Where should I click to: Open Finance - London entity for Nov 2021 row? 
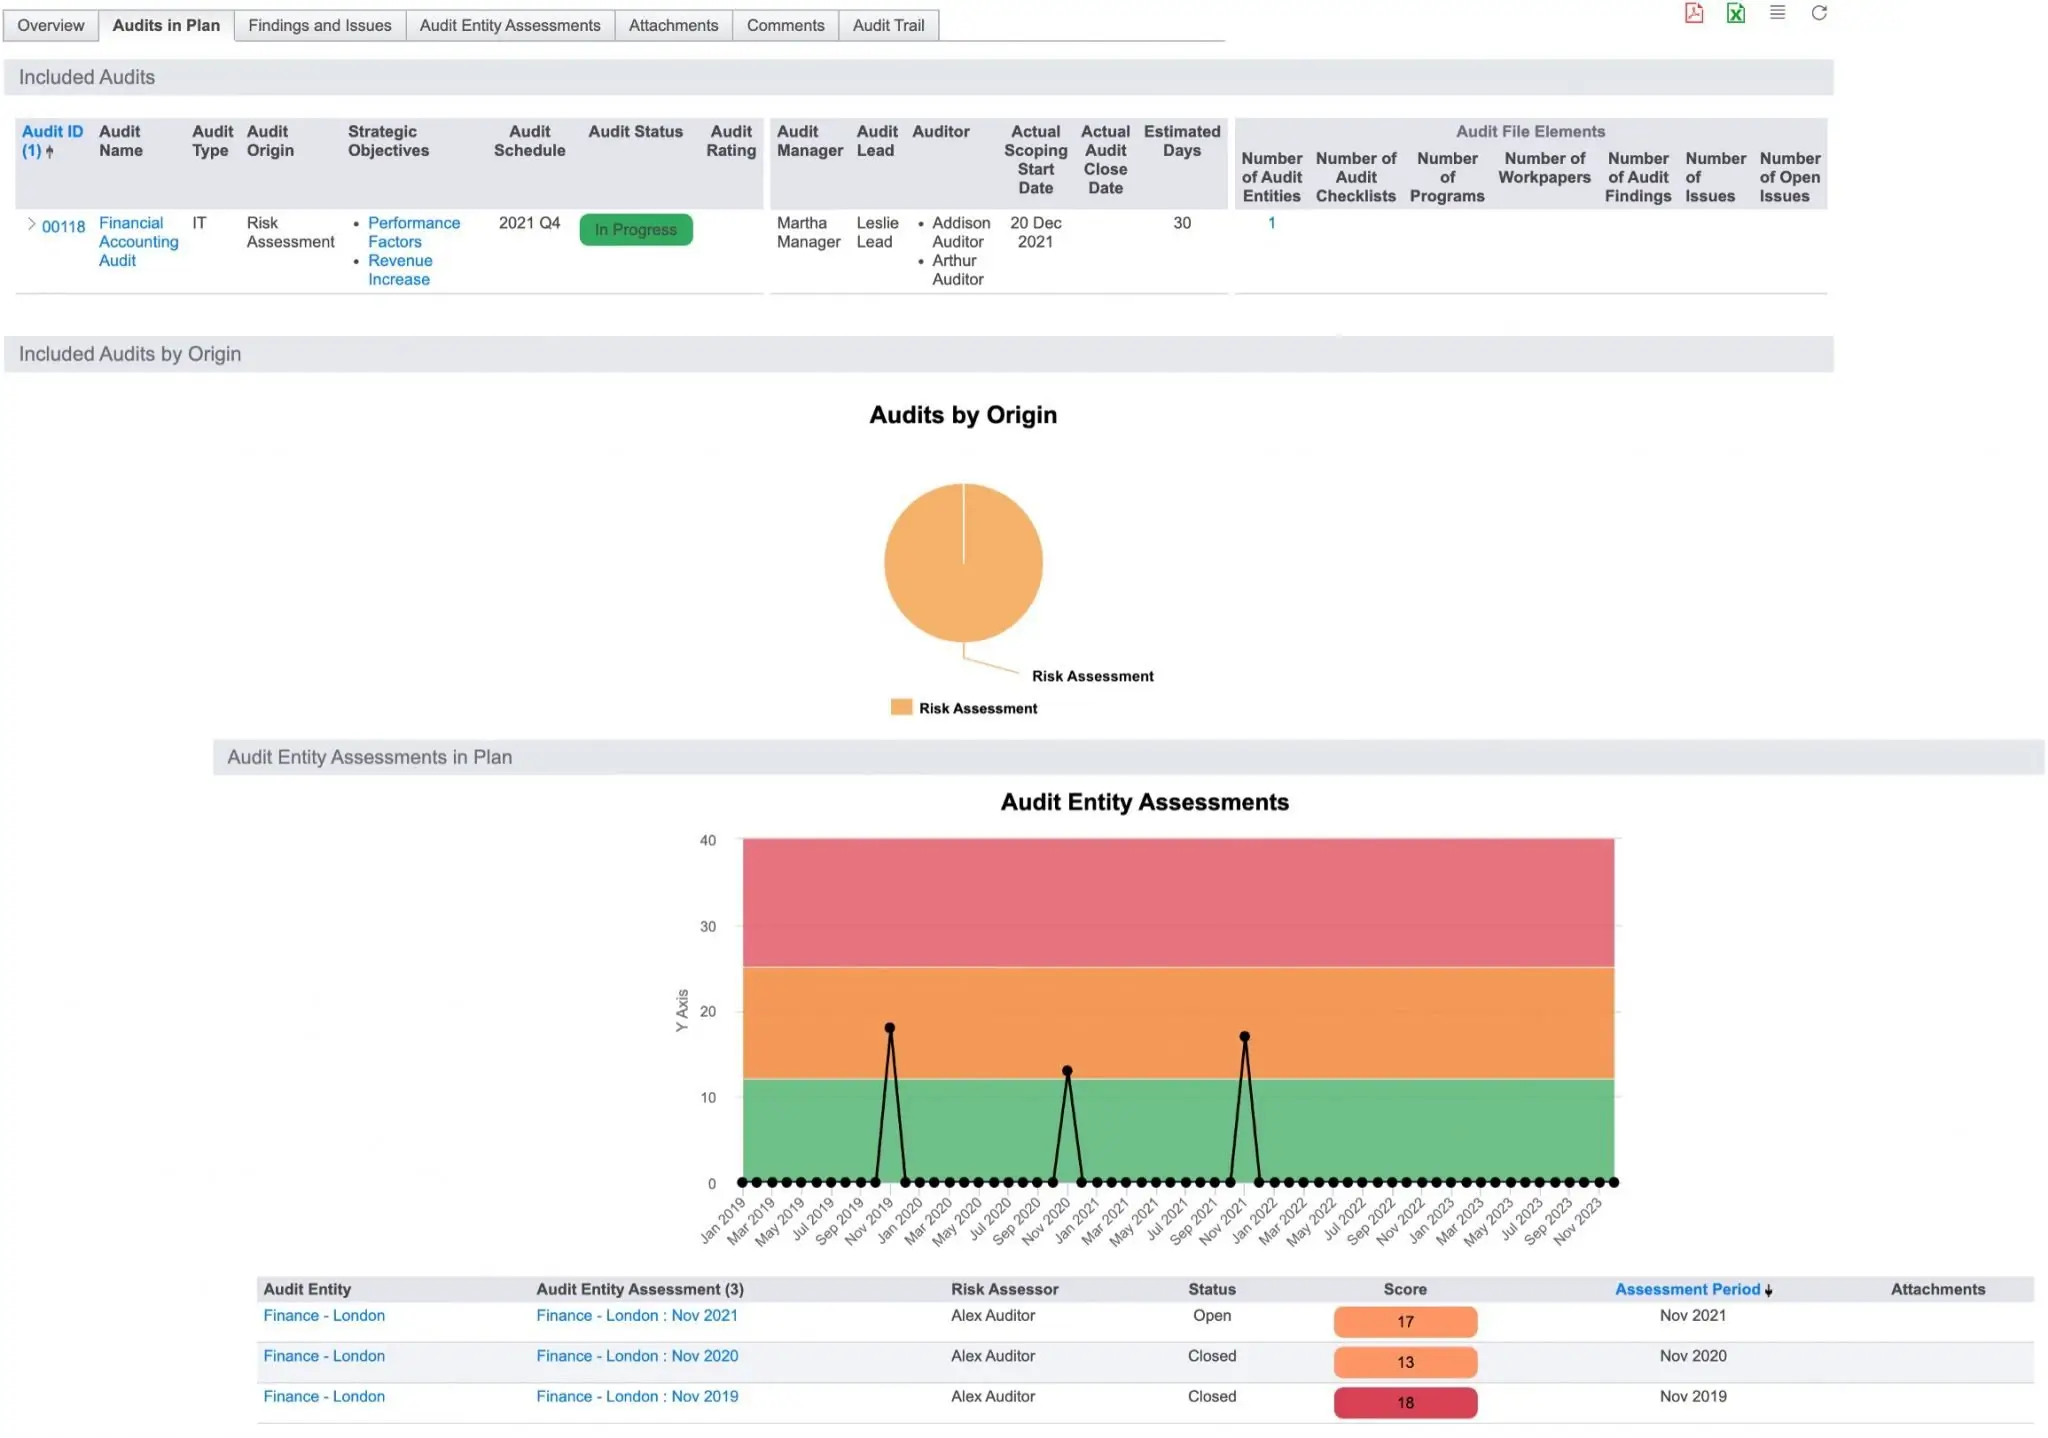[x=324, y=1316]
